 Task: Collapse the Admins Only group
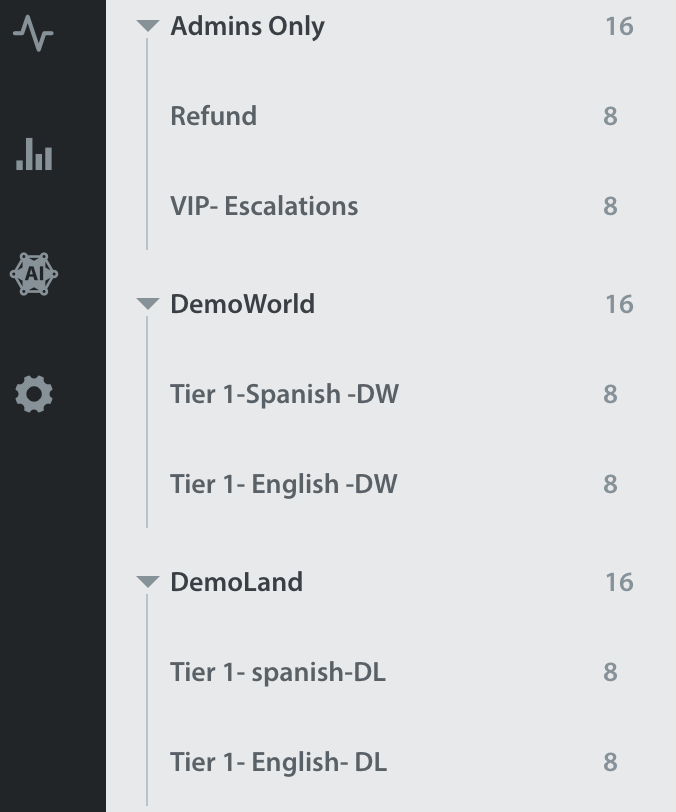(x=148, y=26)
